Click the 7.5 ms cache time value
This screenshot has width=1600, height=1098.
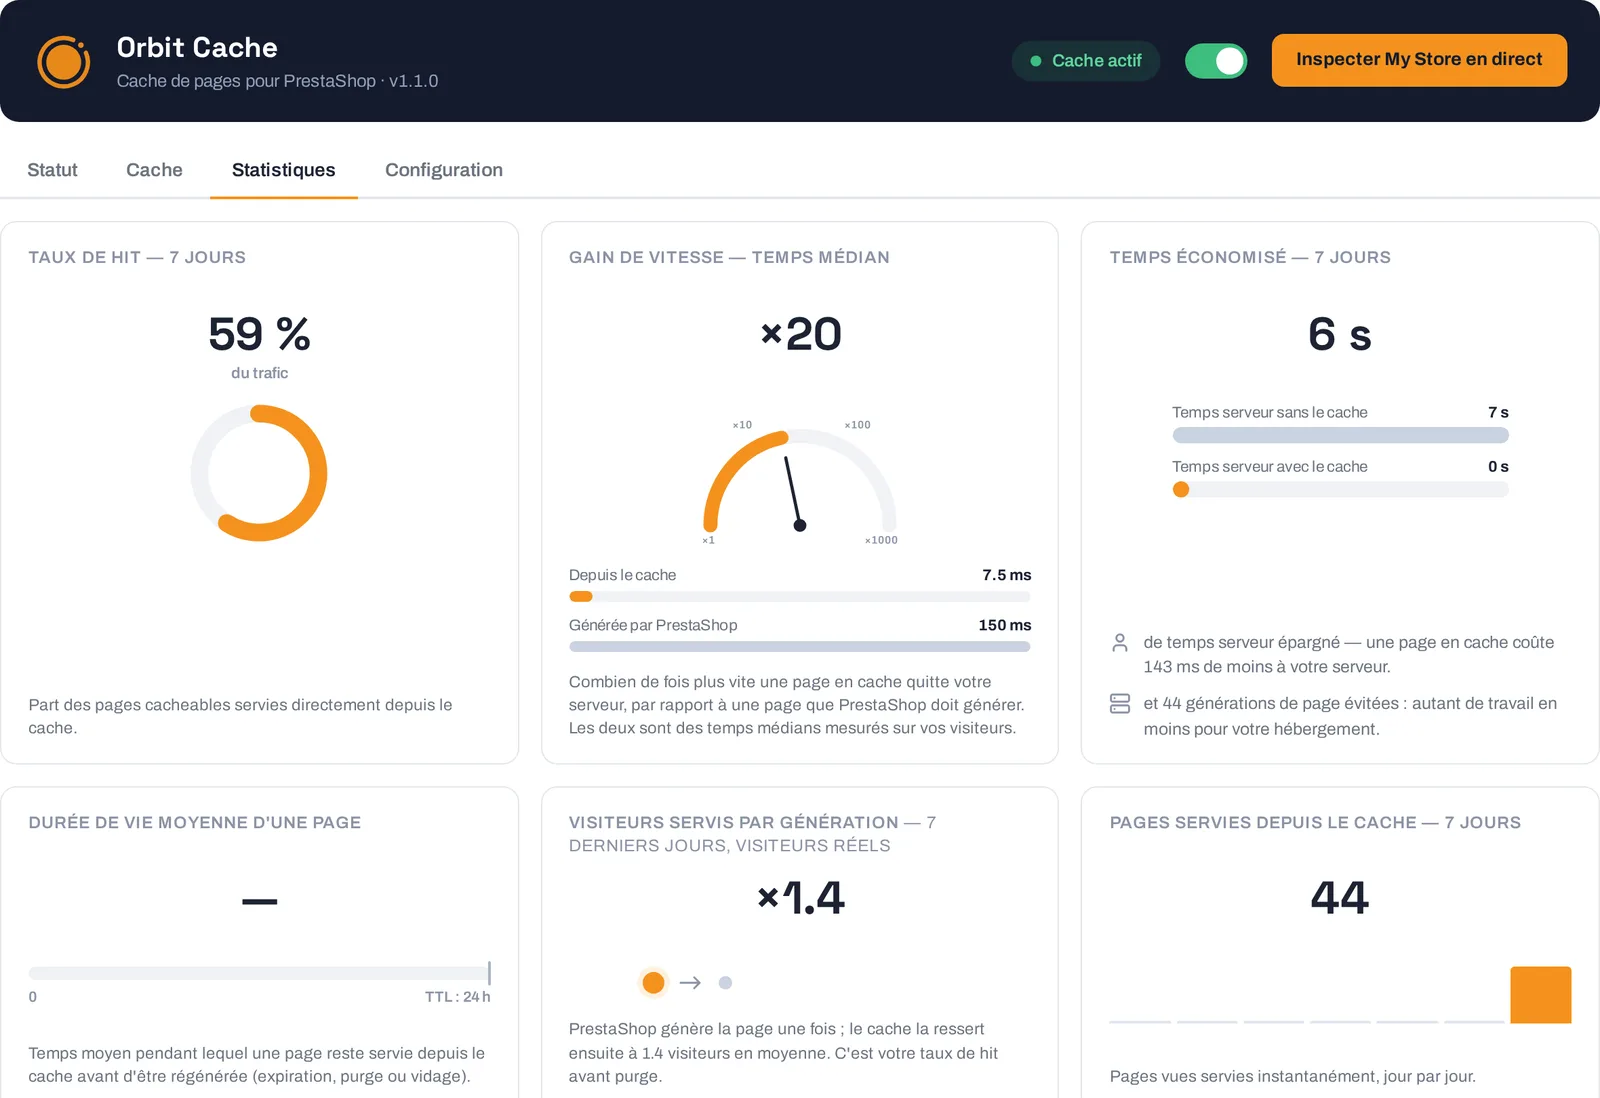[x=1006, y=575]
